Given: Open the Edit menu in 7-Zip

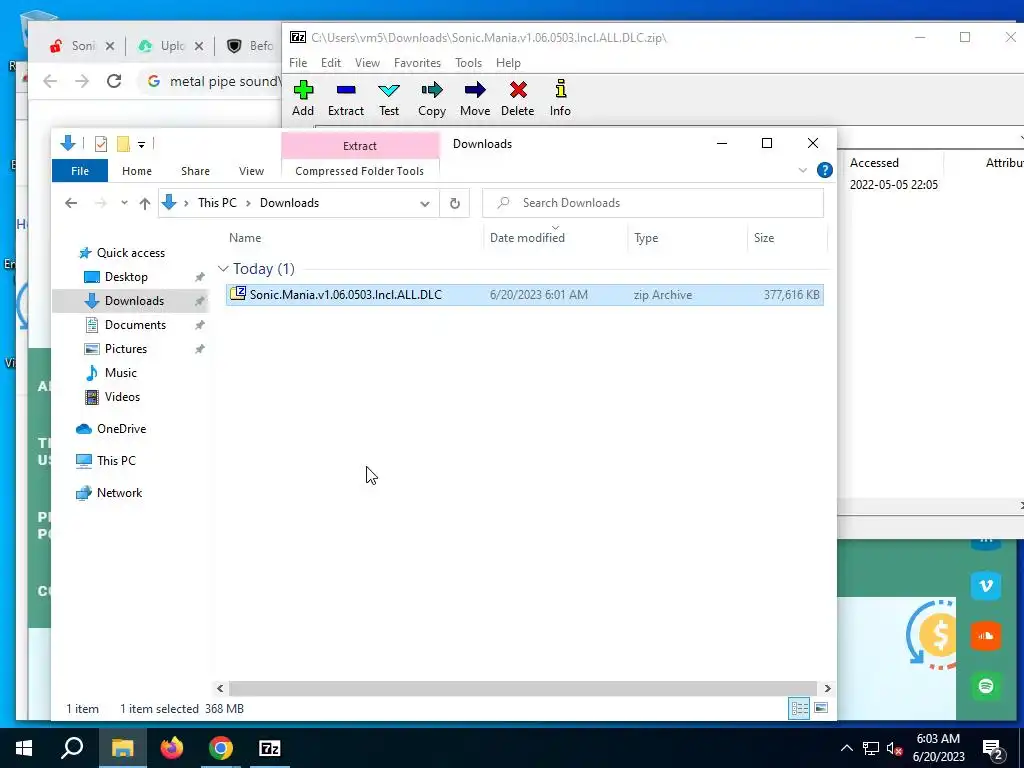Looking at the screenshot, I should coord(330,63).
